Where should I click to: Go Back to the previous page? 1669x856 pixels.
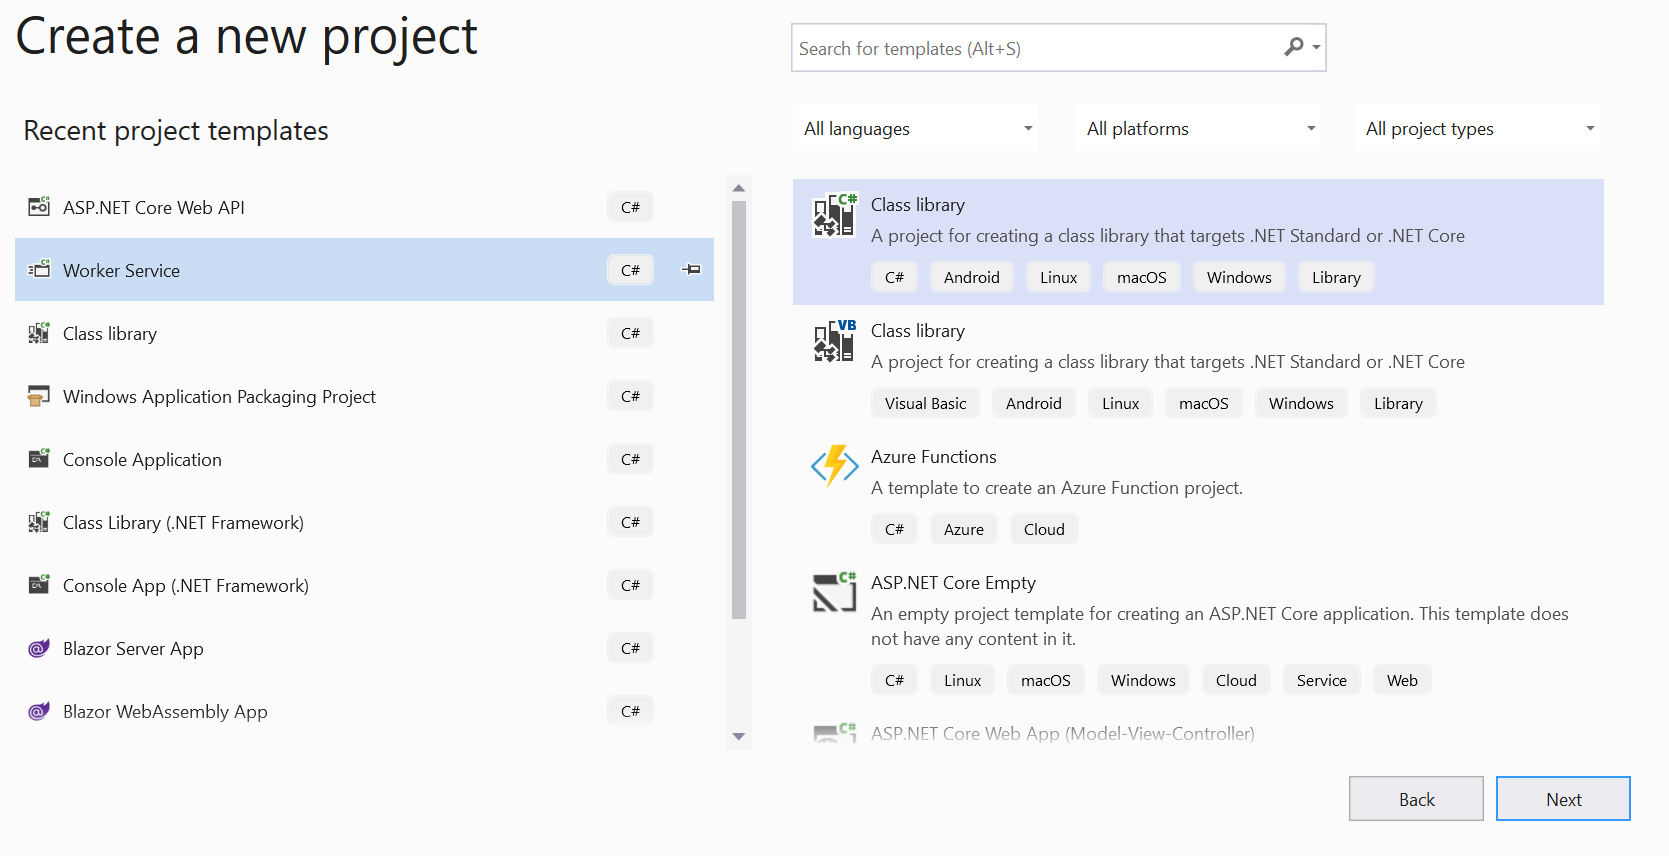[x=1416, y=799]
